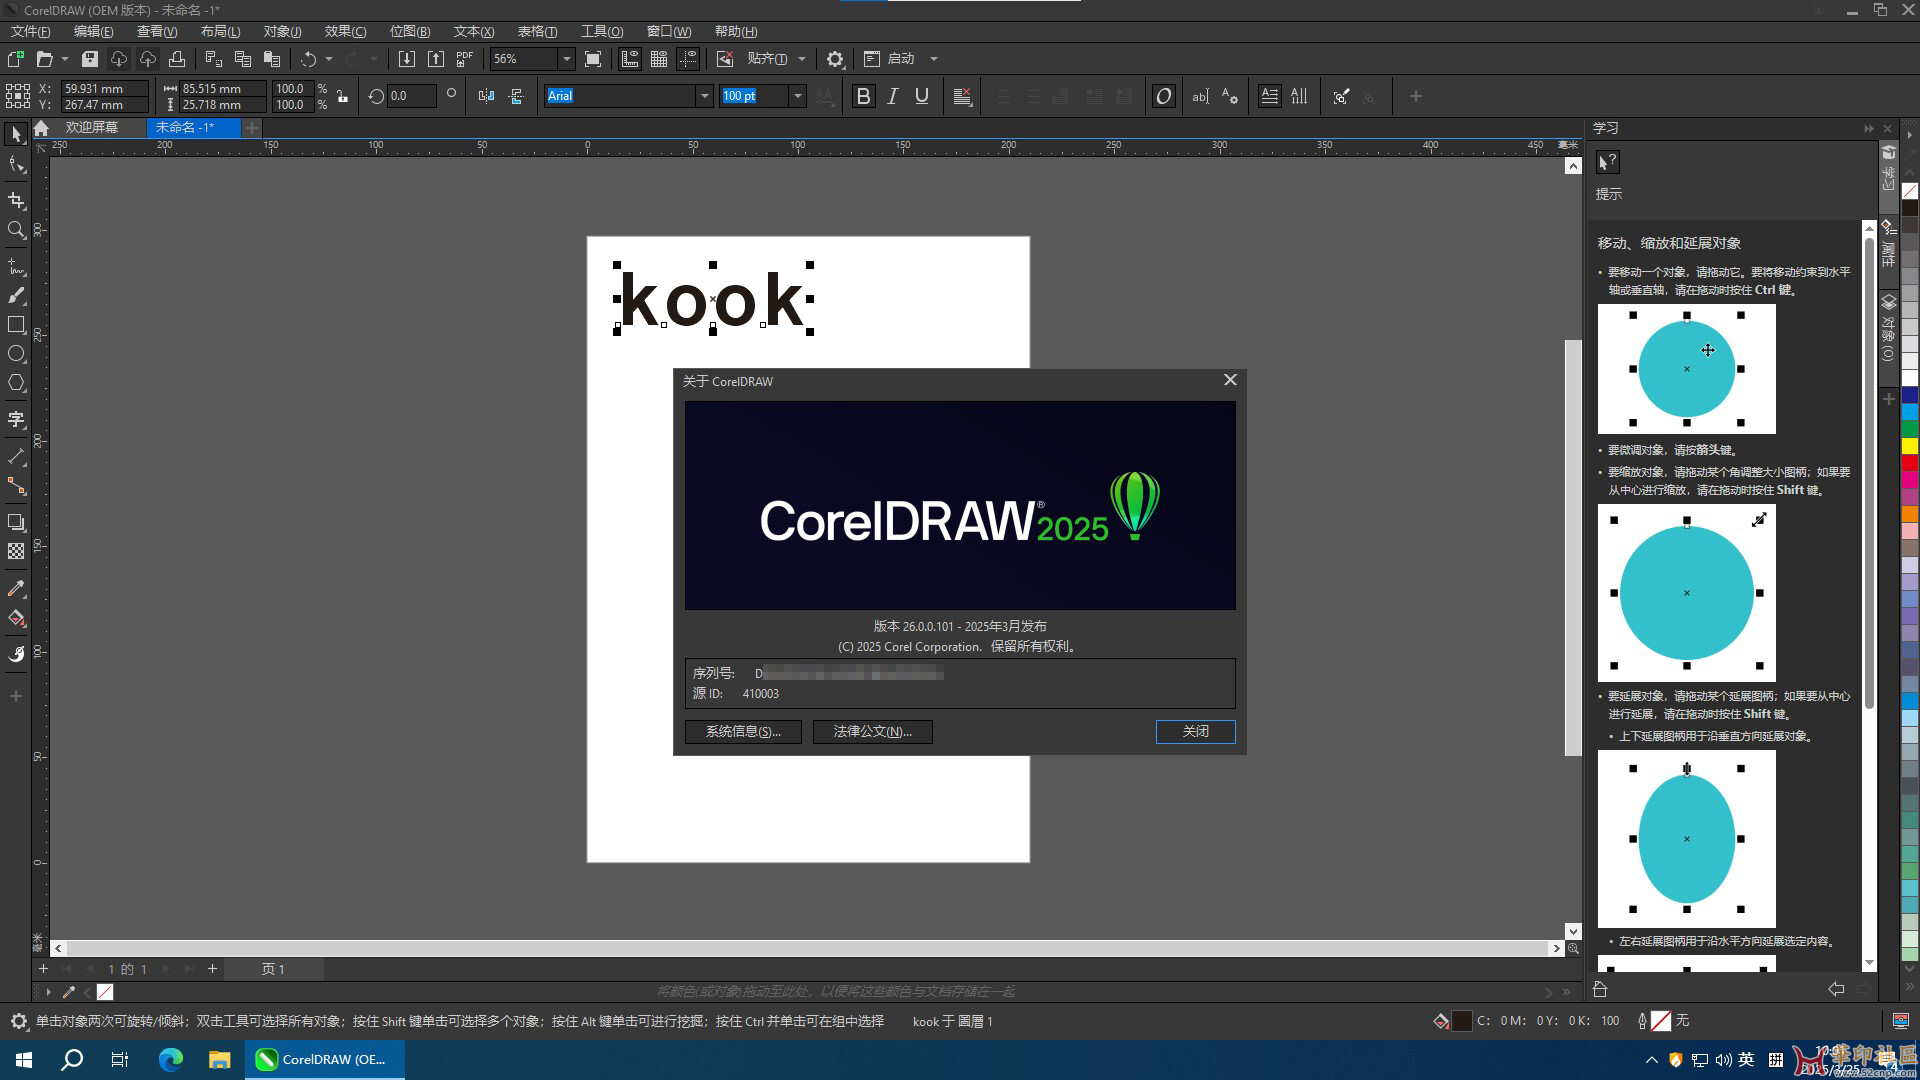Screen dimensions: 1920x1080
Task: Select the Transparency checkerboard tool
Action: 16,551
